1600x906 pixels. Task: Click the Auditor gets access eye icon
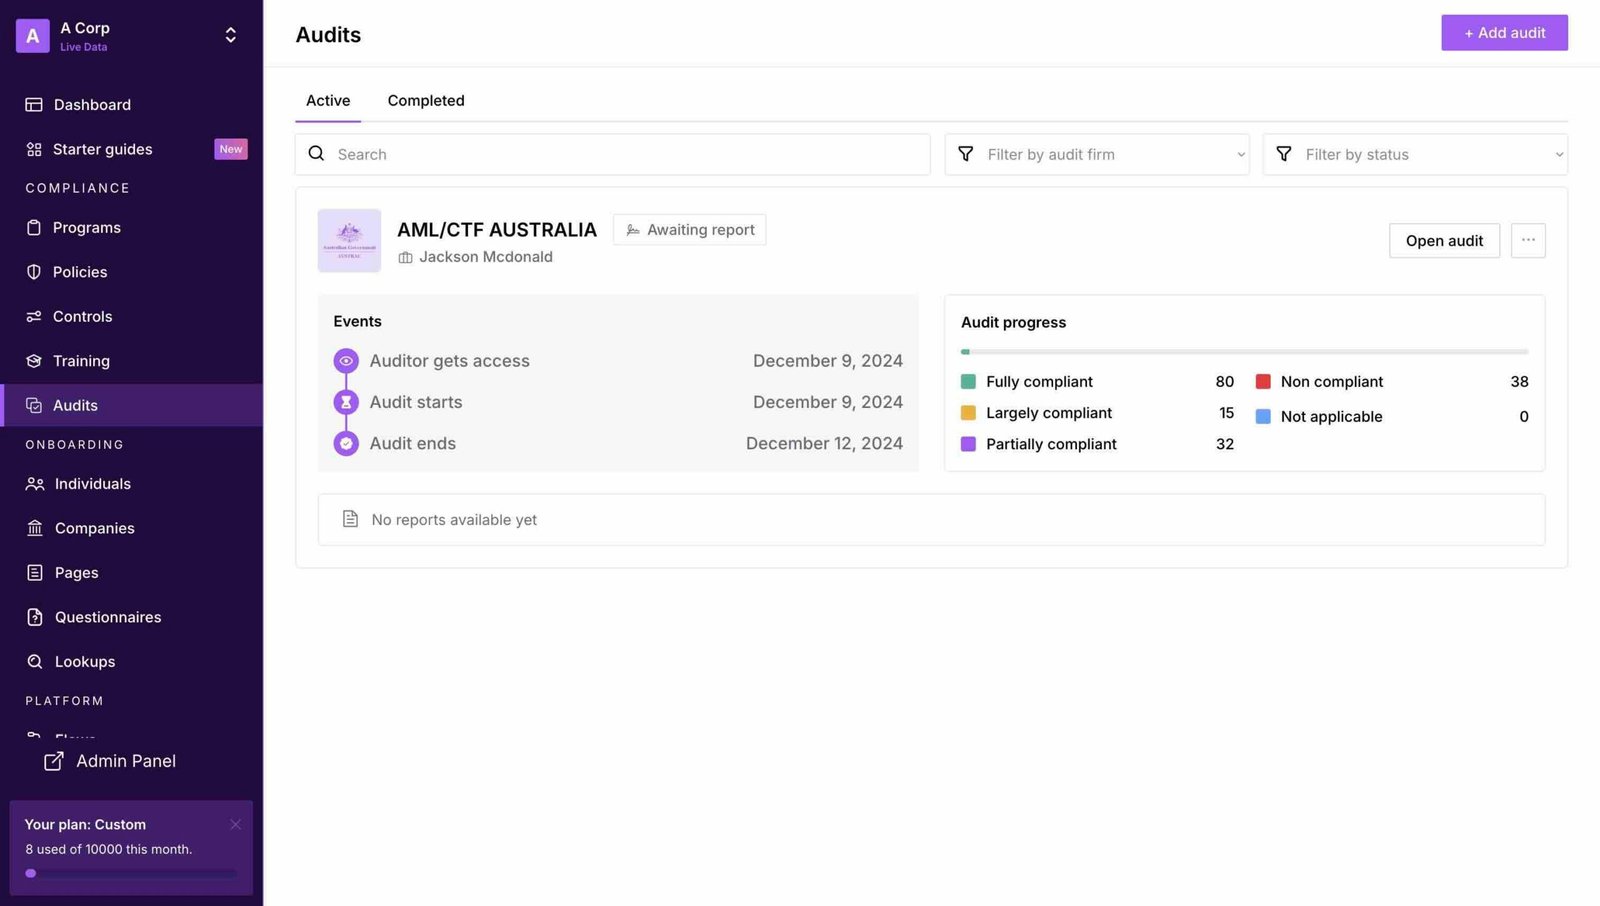[x=346, y=361]
